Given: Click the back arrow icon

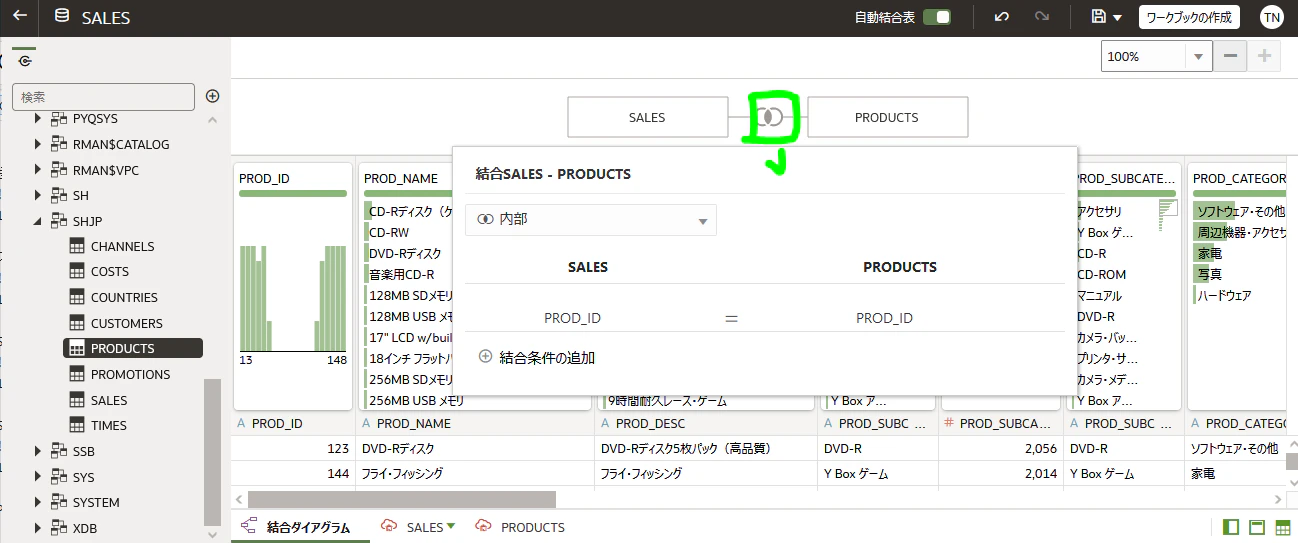Looking at the screenshot, I should click(x=20, y=17).
